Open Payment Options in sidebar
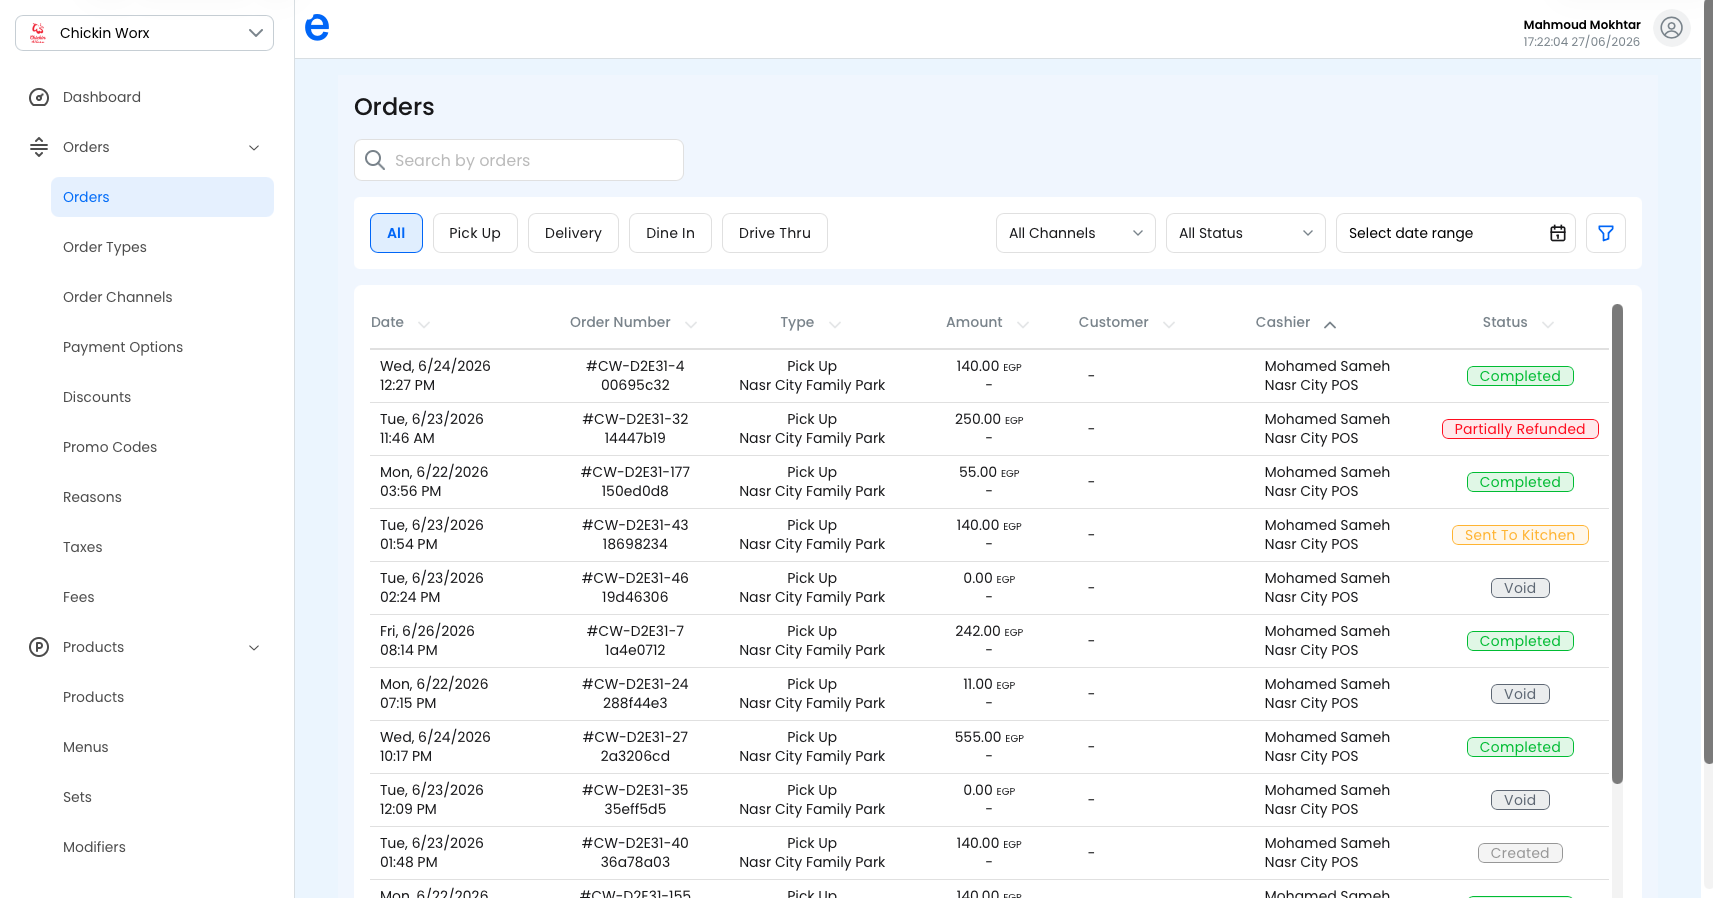The width and height of the screenshot is (1713, 898). click(x=123, y=347)
